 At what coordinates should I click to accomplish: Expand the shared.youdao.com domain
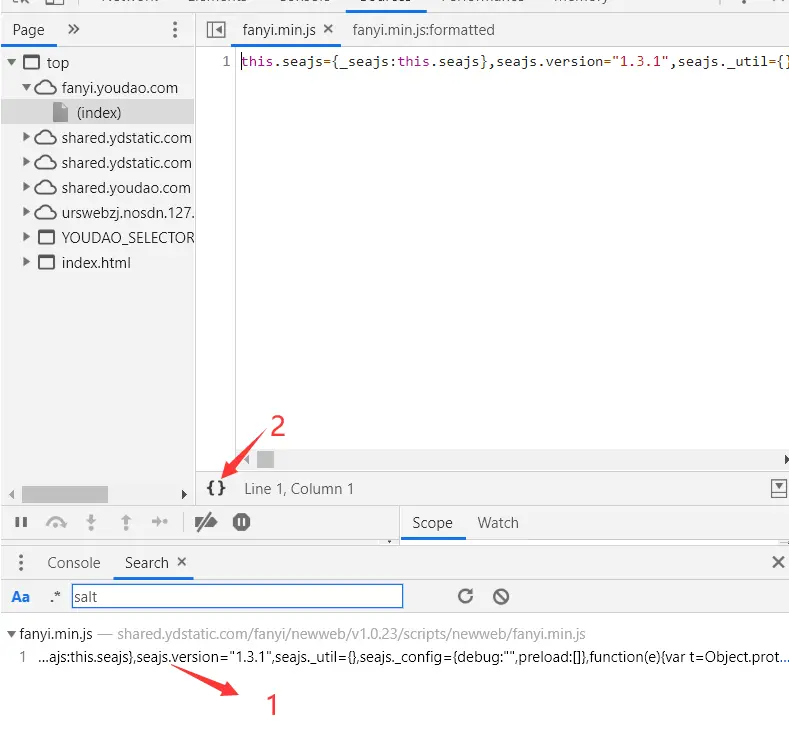click(x=26, y=187)
